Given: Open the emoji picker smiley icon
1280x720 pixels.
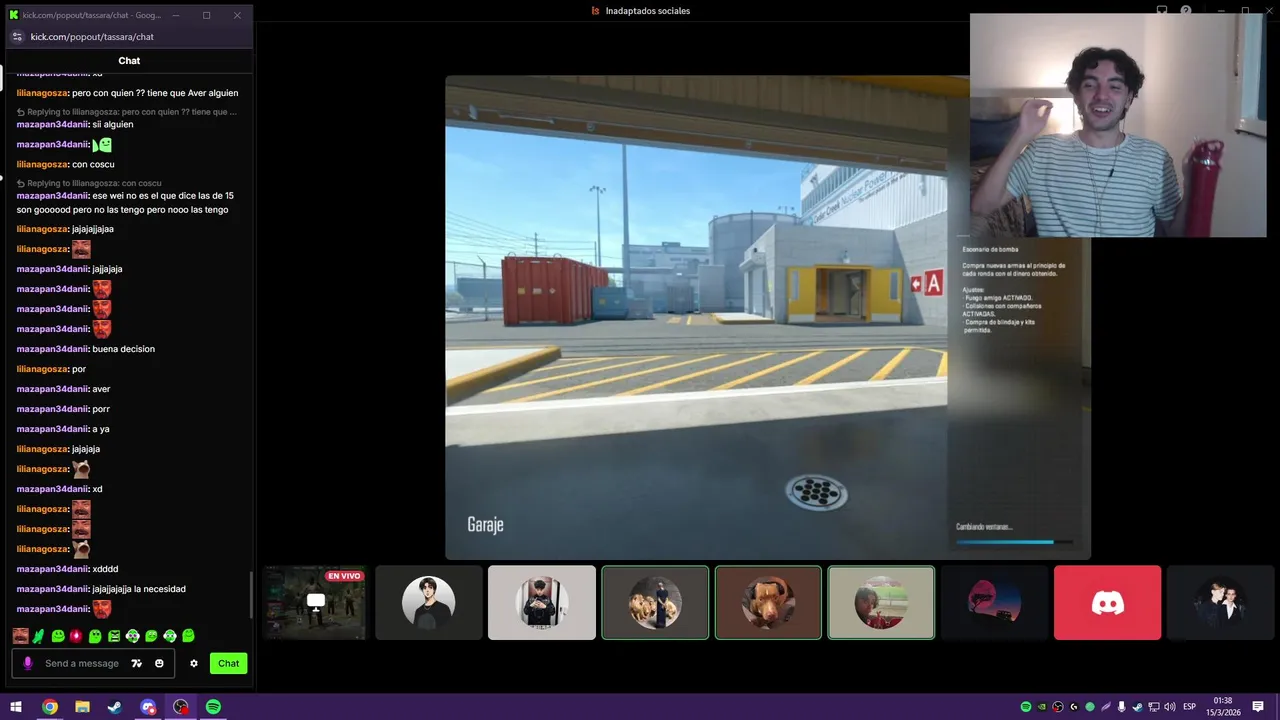Looking at the screenshot, I should coord(159,663).
